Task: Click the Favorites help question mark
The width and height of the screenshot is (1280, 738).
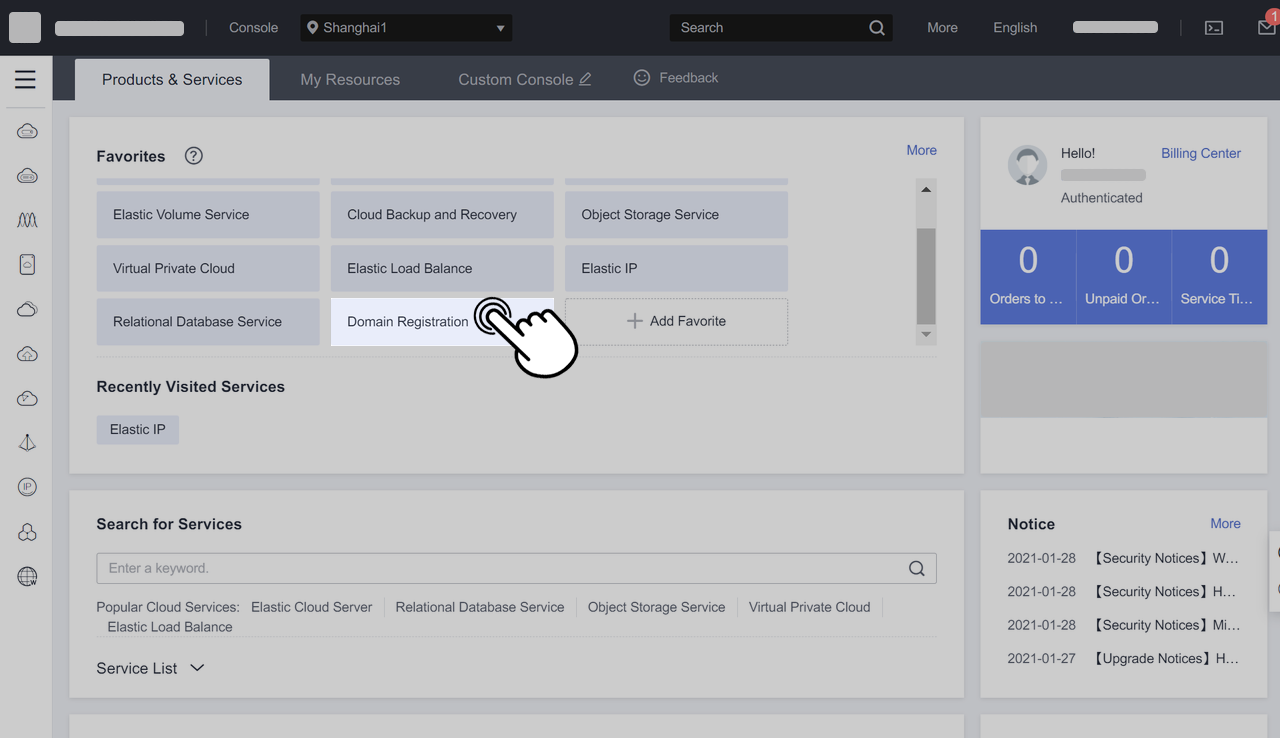Action: point(192,155)
